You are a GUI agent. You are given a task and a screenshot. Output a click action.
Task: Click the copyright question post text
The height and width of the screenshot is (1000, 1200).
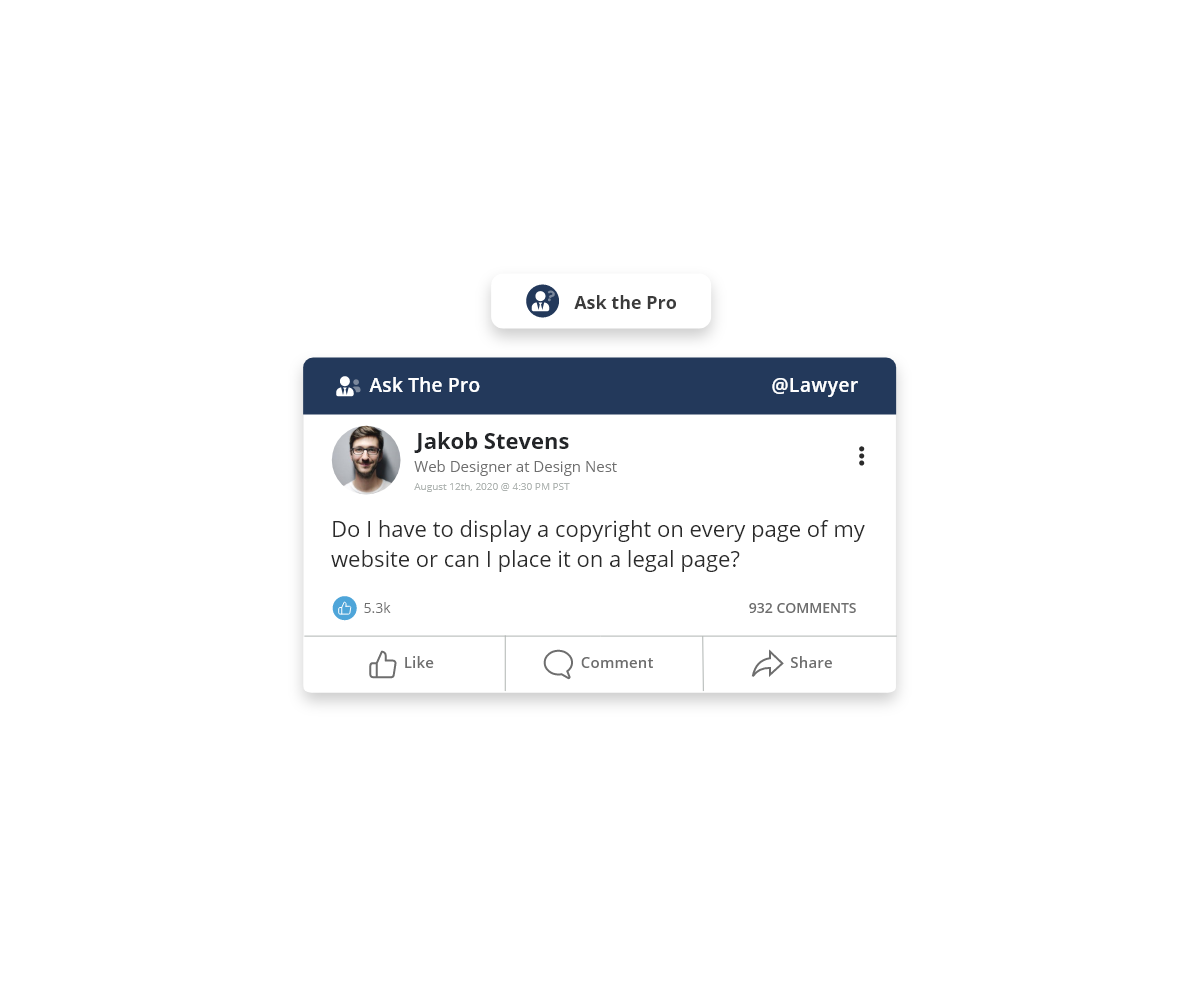point(598,544)
